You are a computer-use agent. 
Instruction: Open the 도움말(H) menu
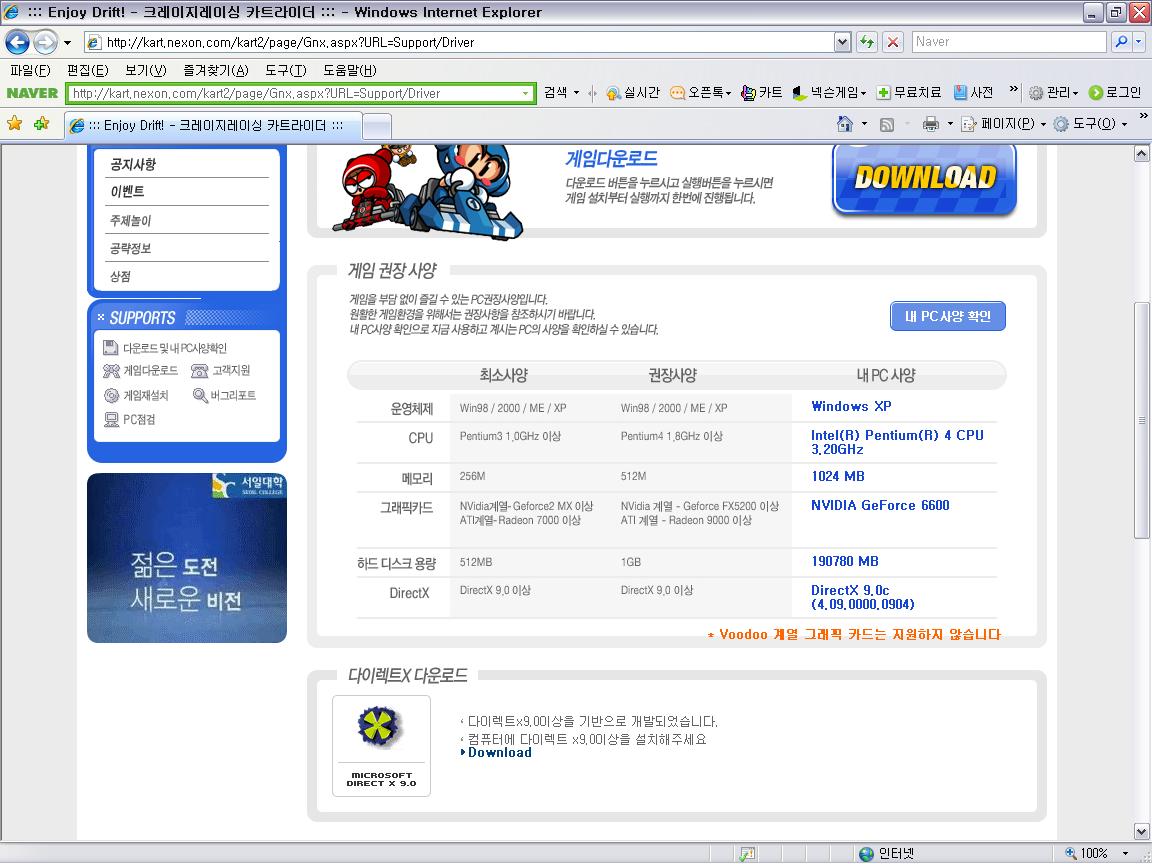click(350, 71)
